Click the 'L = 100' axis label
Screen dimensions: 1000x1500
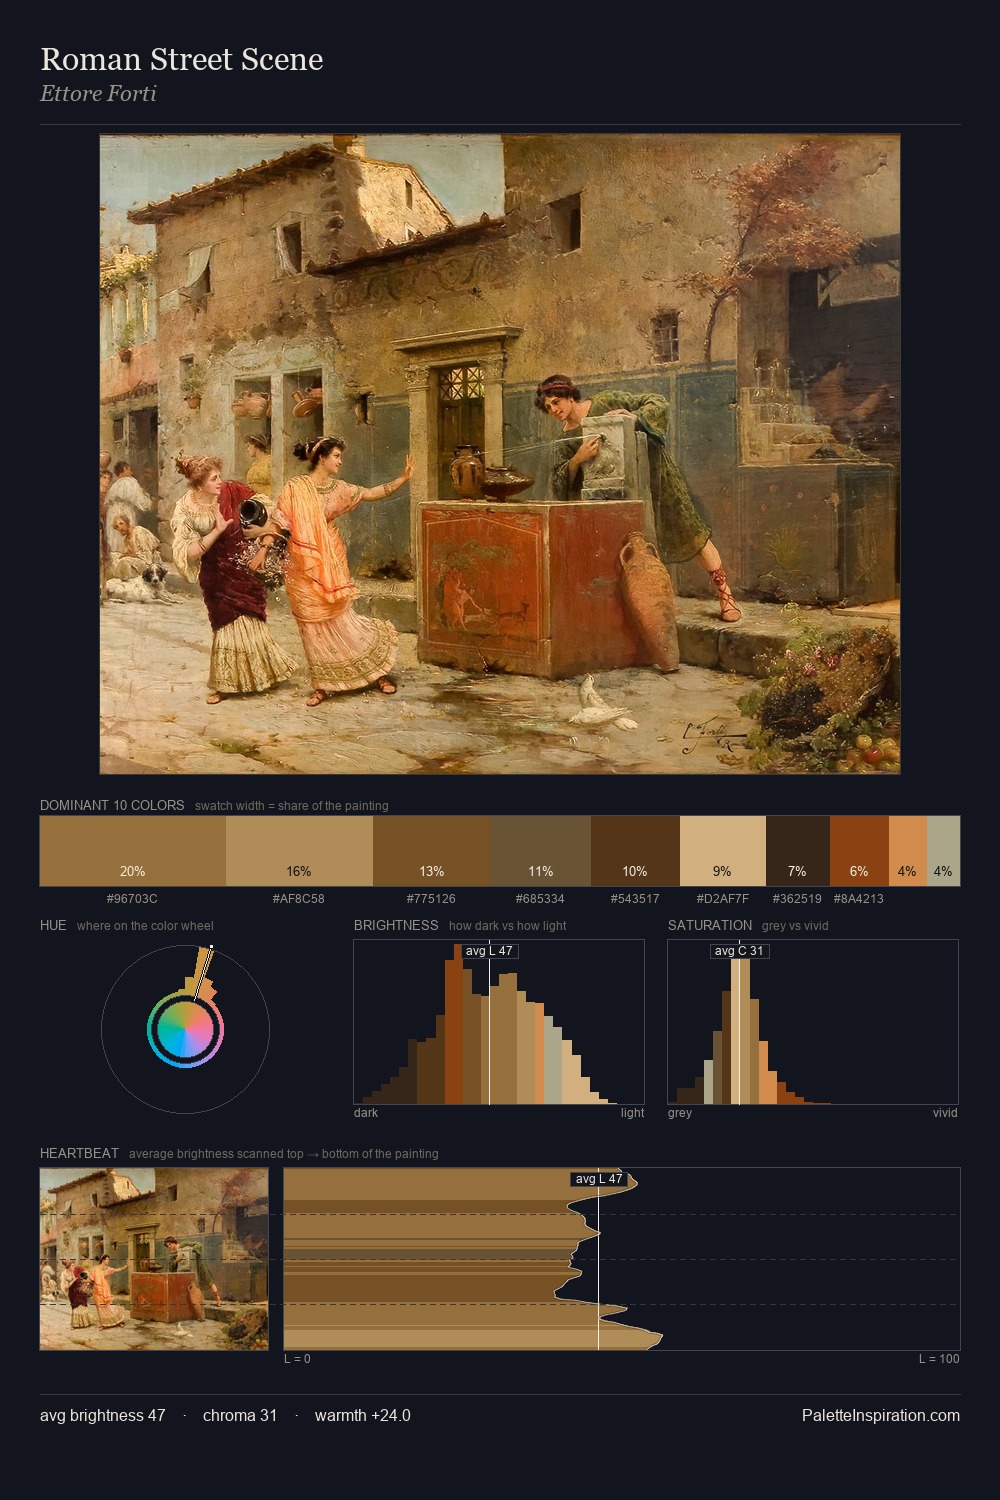click(939, 1359)
